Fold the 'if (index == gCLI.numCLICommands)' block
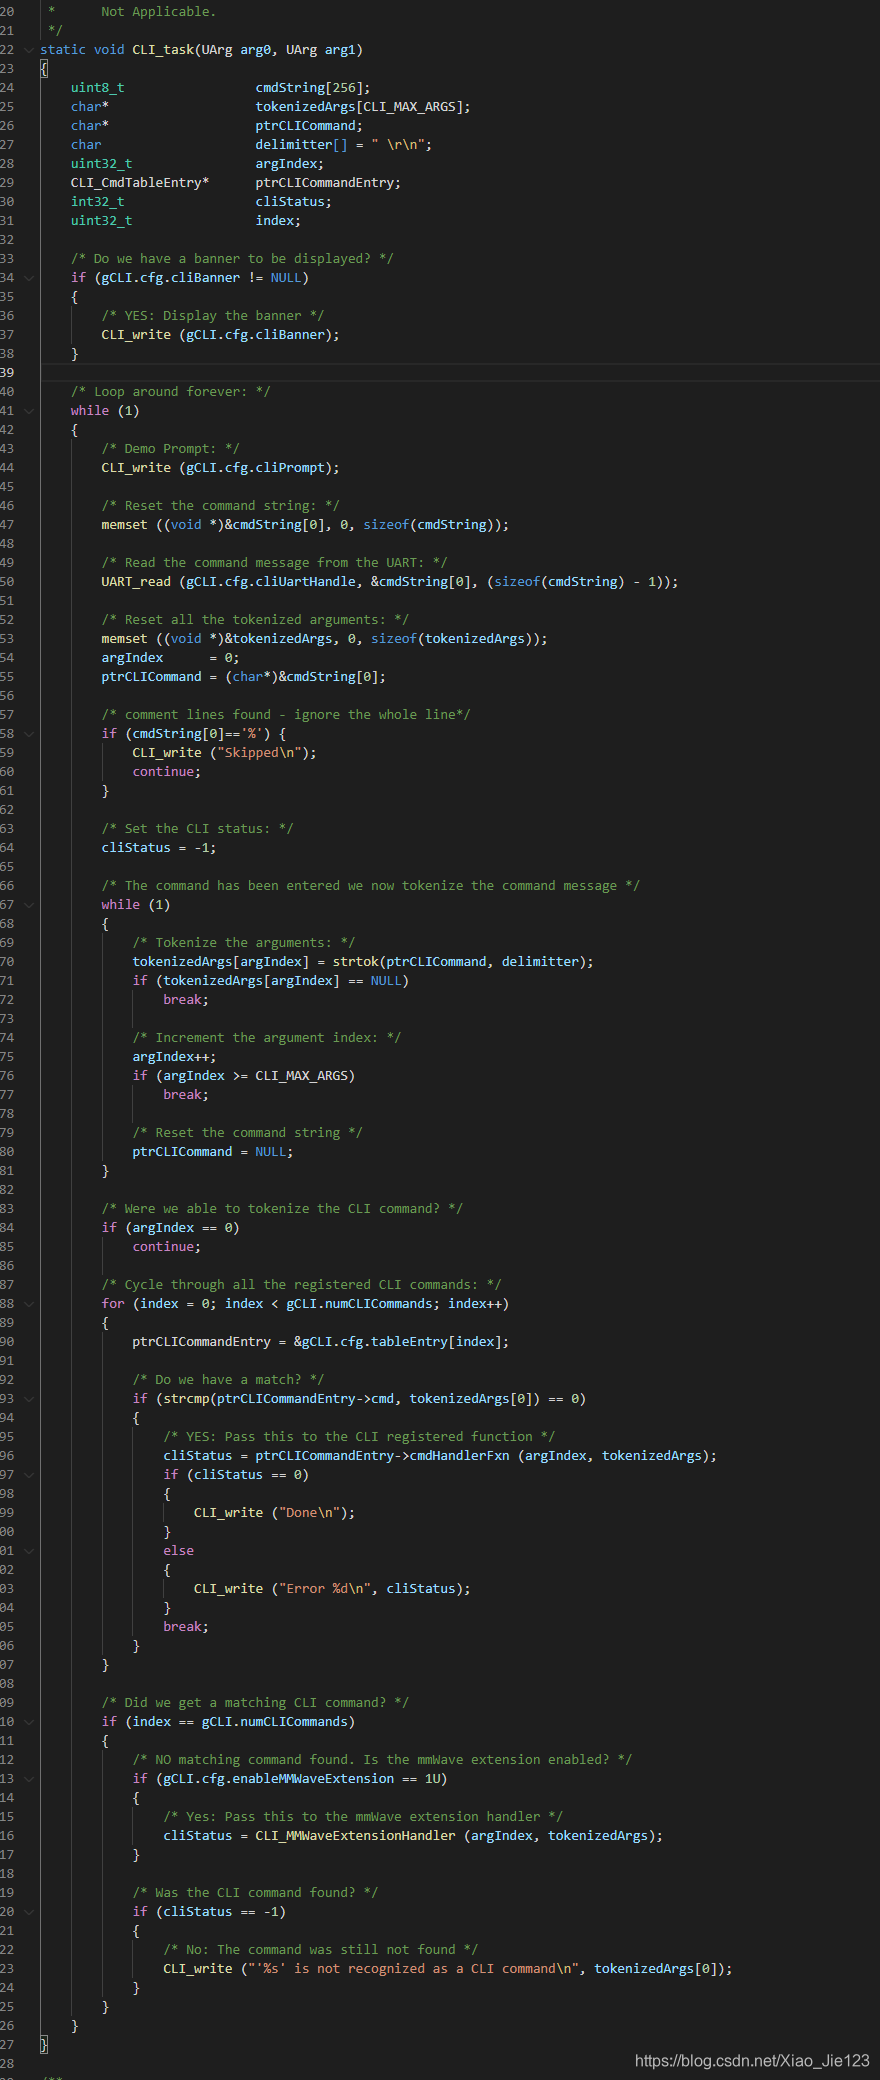This screenshot has width=880, height=2080. pos(29,1722)
